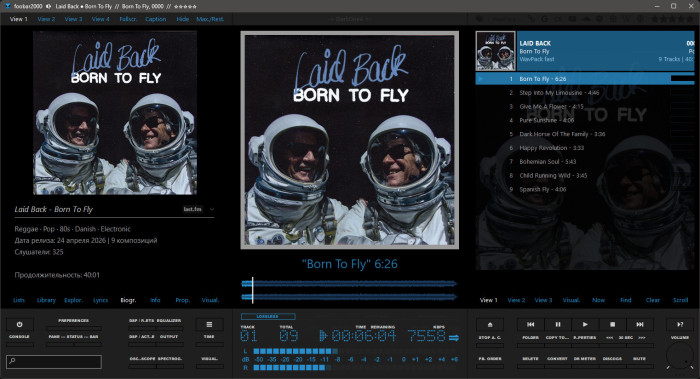Open the Info tab

tap(155, 300)
